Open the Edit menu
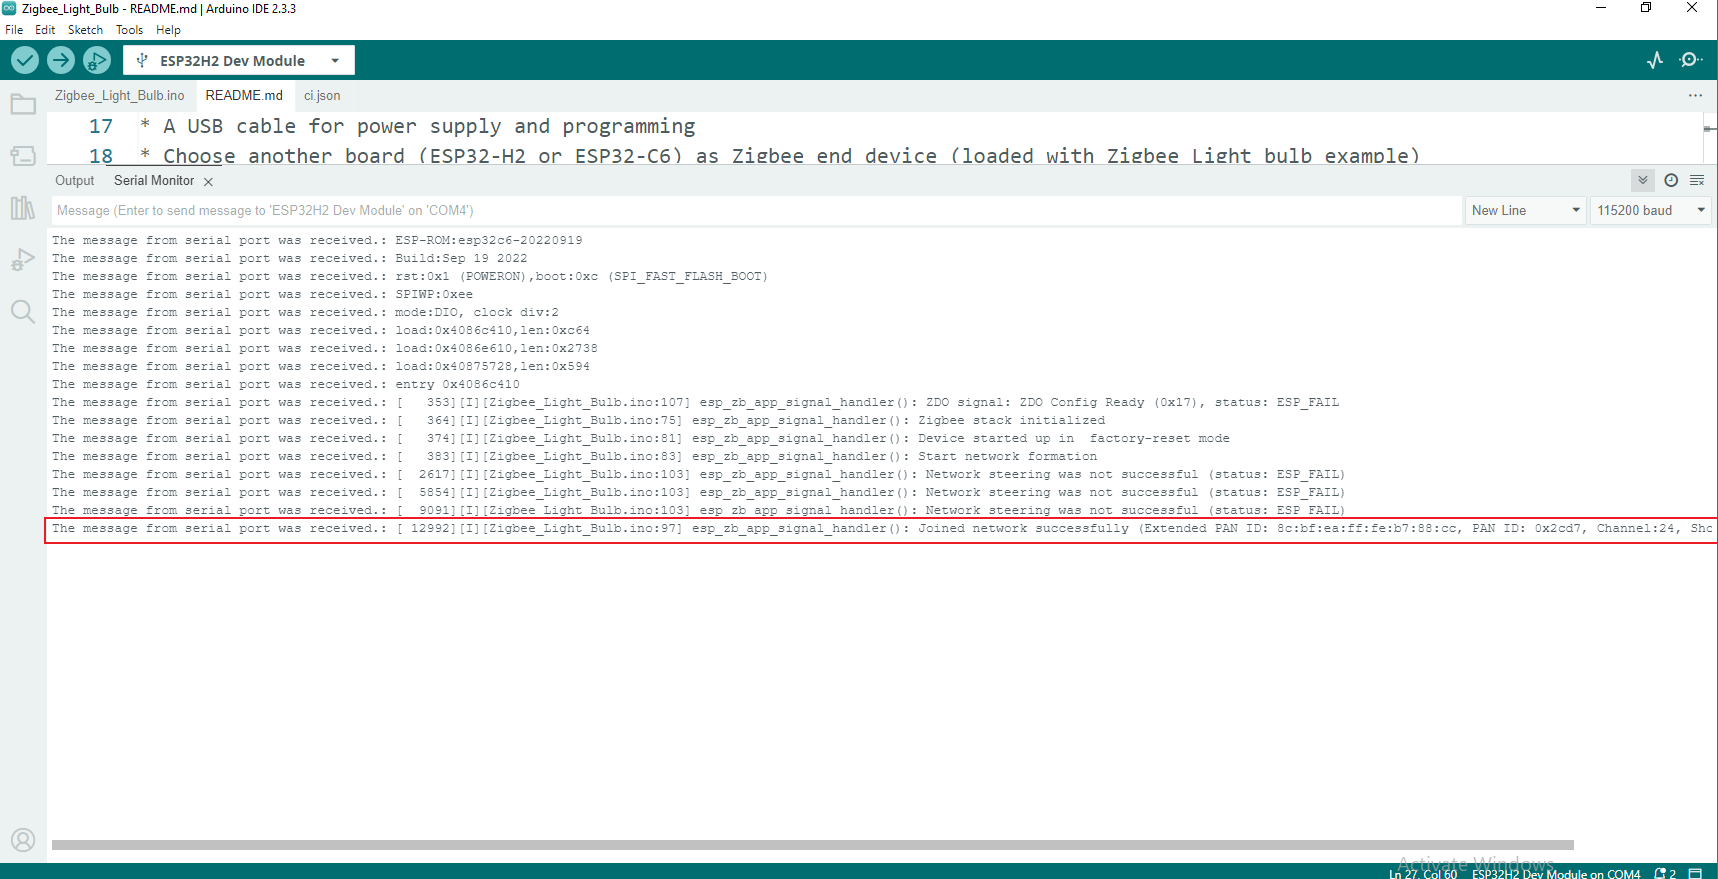The image size is (1718, 879). (45, 30)
